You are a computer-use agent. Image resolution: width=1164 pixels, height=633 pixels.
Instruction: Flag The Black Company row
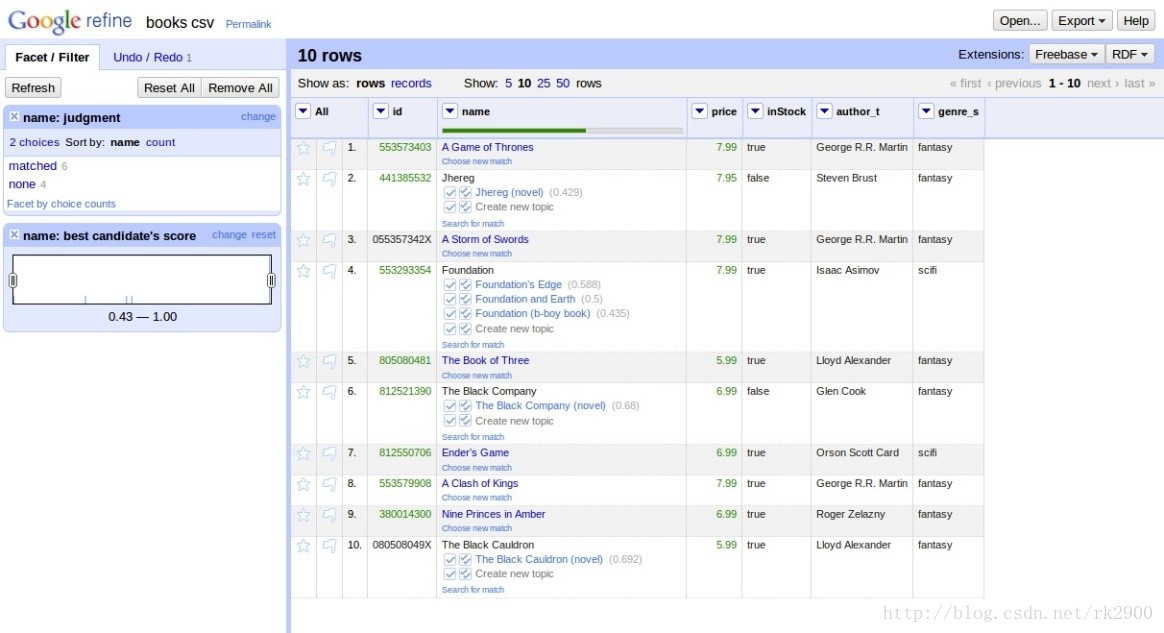[x=330, y=392]
